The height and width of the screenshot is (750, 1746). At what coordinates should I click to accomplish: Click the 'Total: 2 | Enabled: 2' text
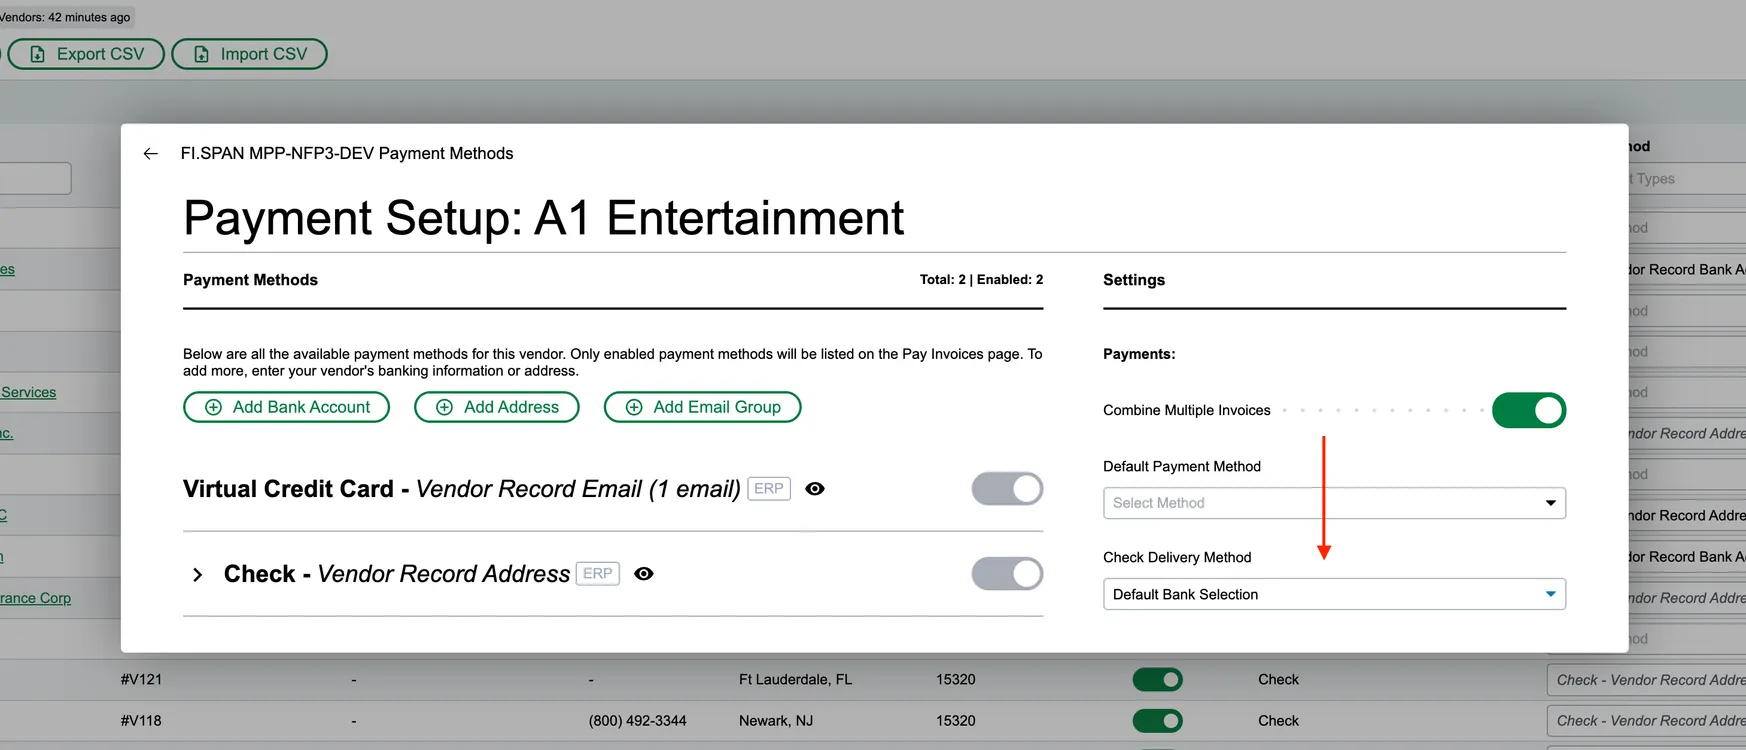click(981, 280)
